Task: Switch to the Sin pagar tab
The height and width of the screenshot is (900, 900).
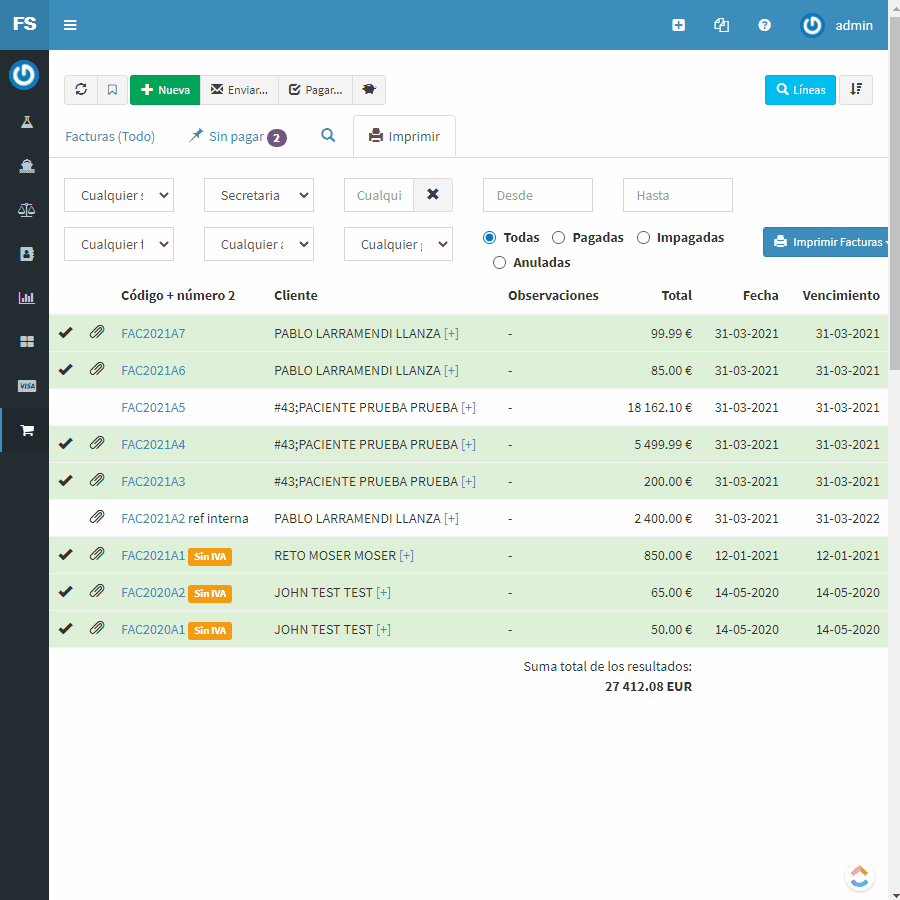Action: (237, 137)
